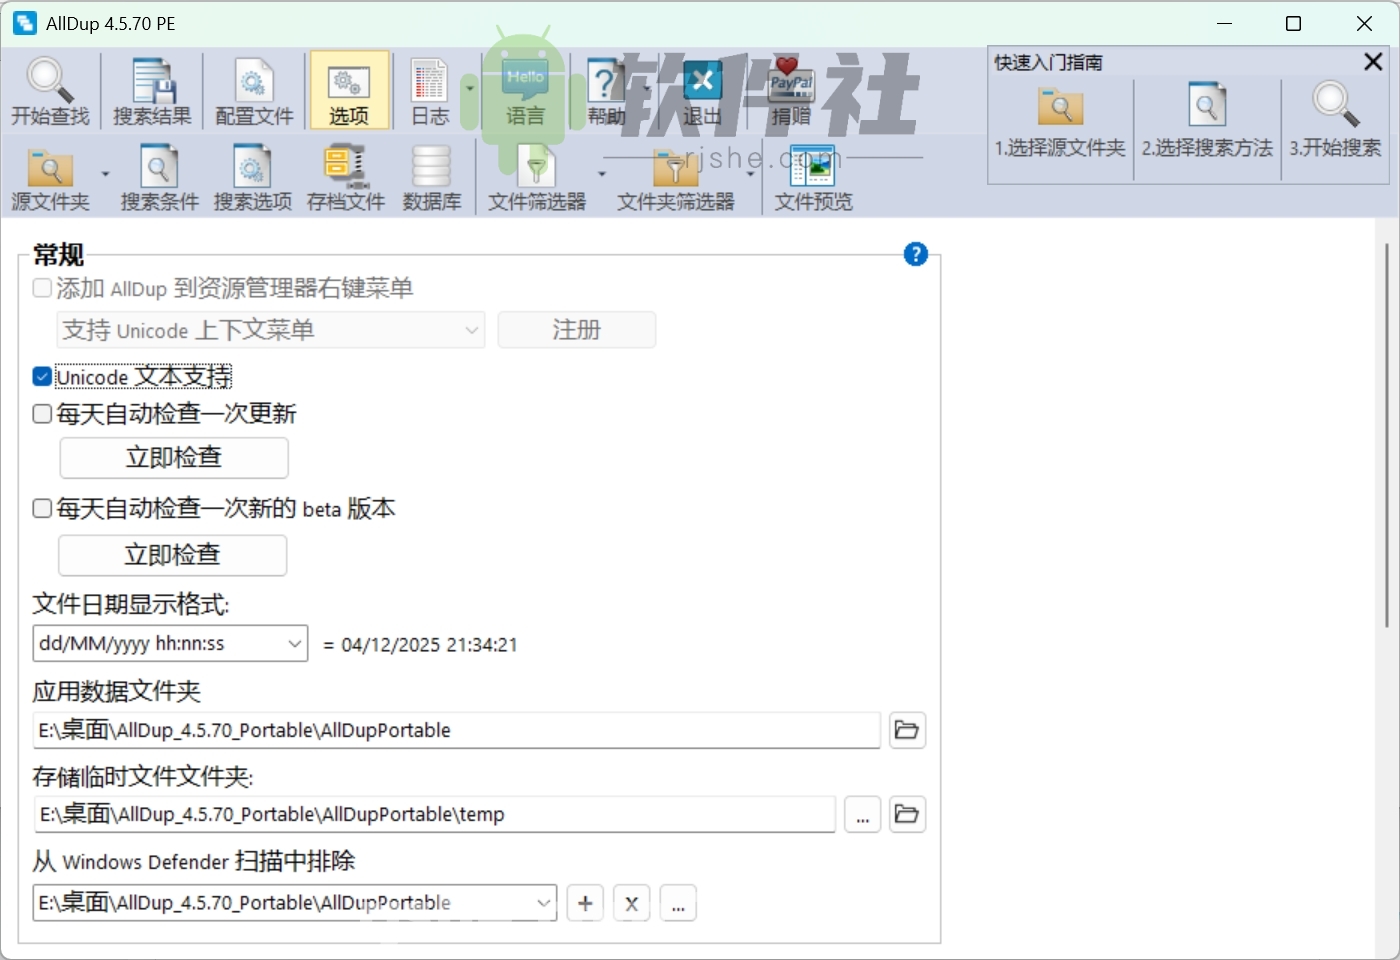The height and width of the screenshot is (960, 1400).
Task: Click 立即检查 to check updates now
Action: coord(173,457)
